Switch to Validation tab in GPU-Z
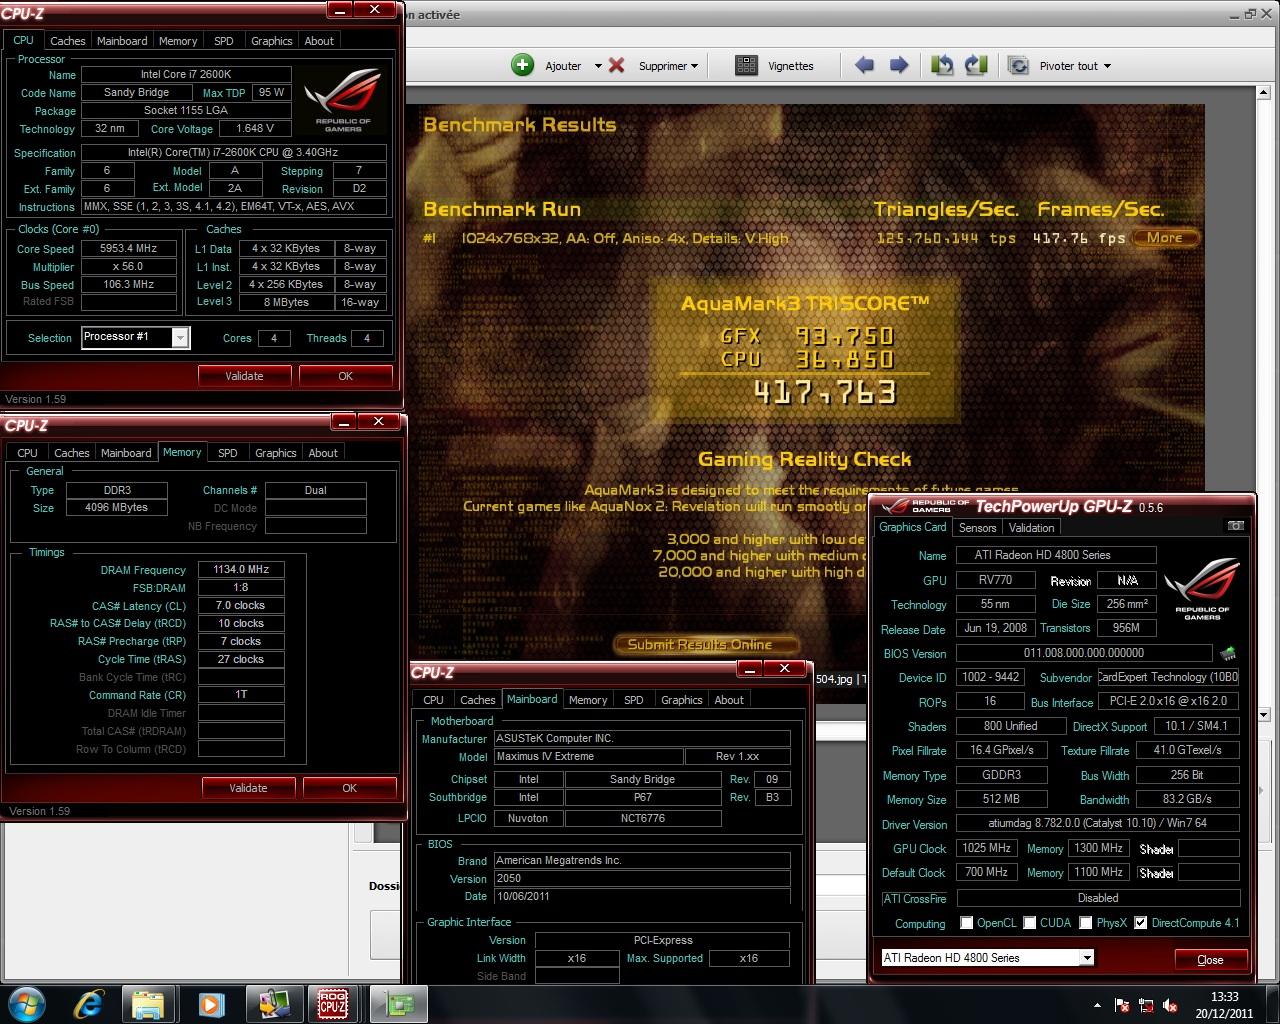This screenshot has height=1024, width=1280. [1031, 528]
